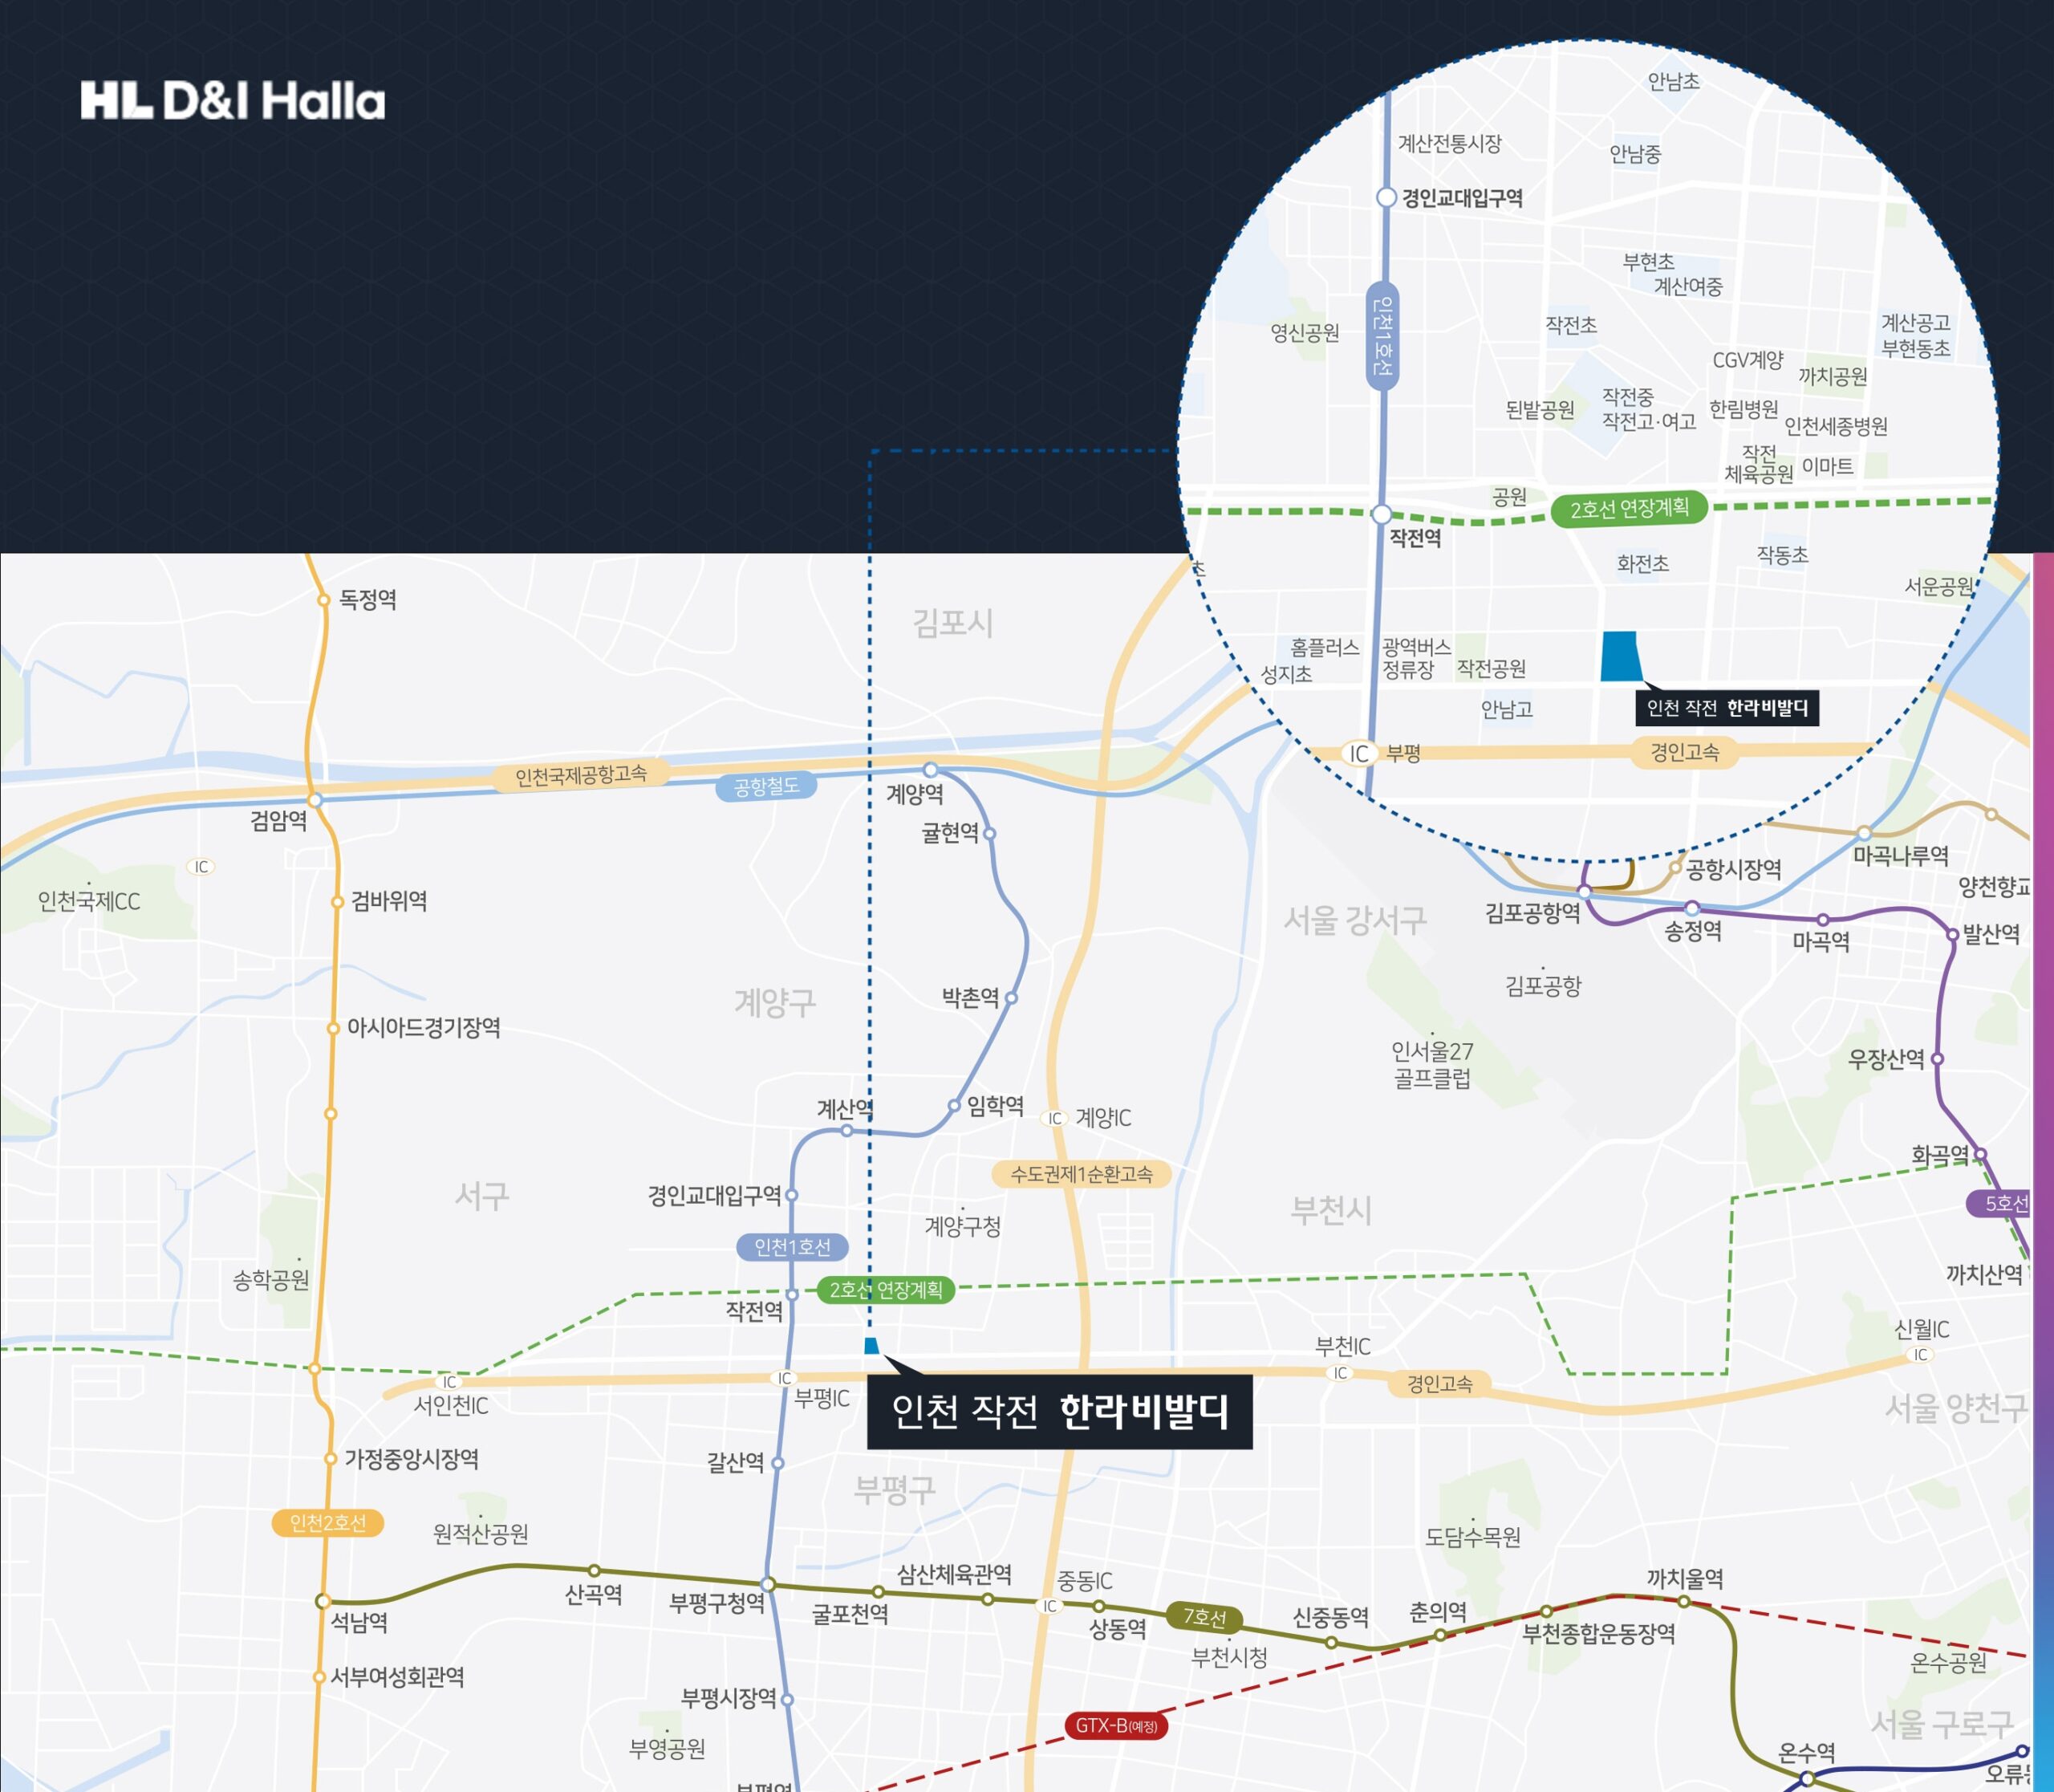The width and height of the screenshot is (2054, 1792).
Task: Select the GTX-B(예정) line badge
Action: tap(1116, 1725)
